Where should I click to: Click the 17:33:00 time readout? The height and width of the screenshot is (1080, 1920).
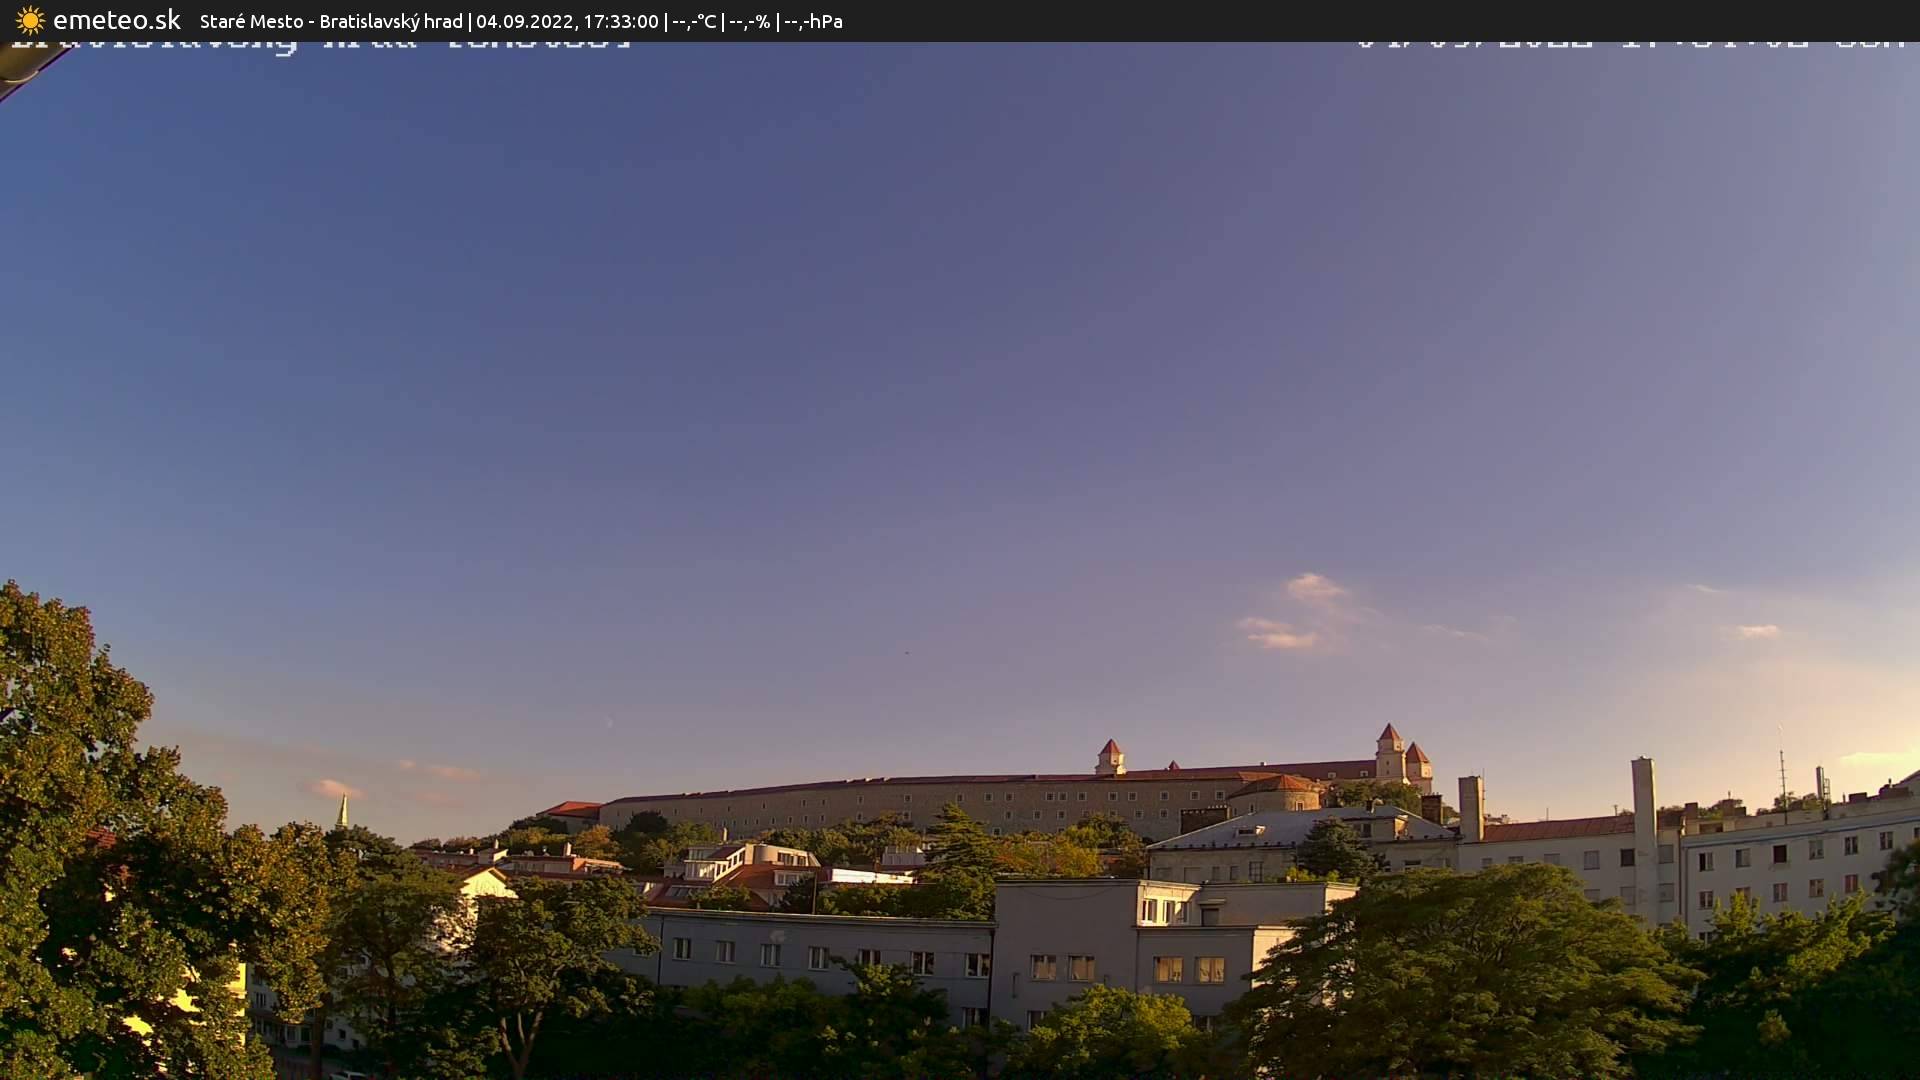620,20
